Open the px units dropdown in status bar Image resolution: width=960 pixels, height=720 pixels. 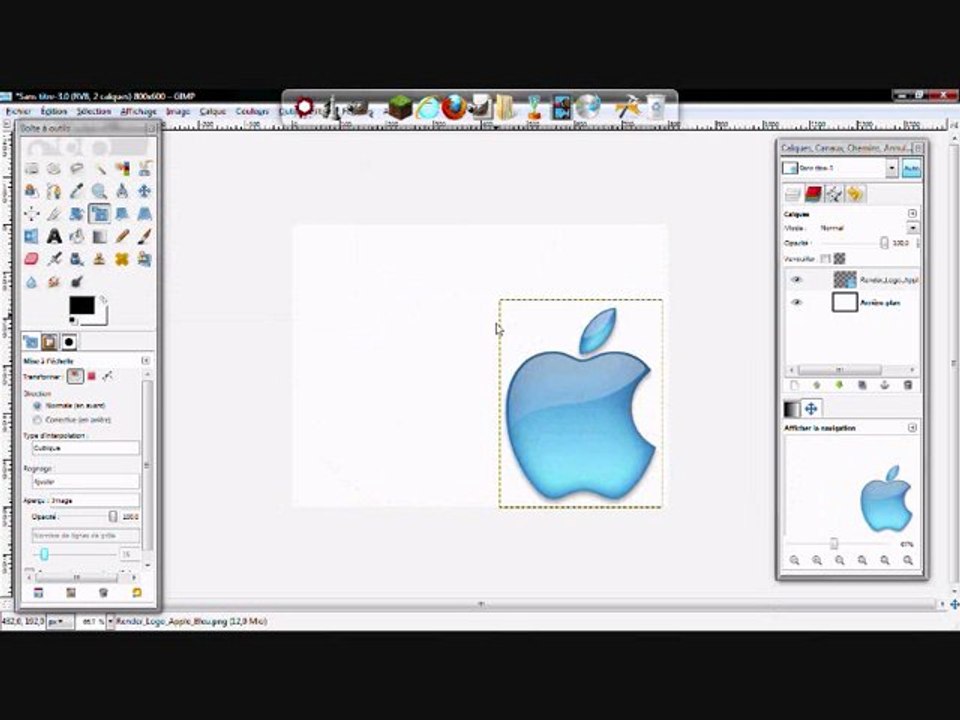click(x=60, y=621)
